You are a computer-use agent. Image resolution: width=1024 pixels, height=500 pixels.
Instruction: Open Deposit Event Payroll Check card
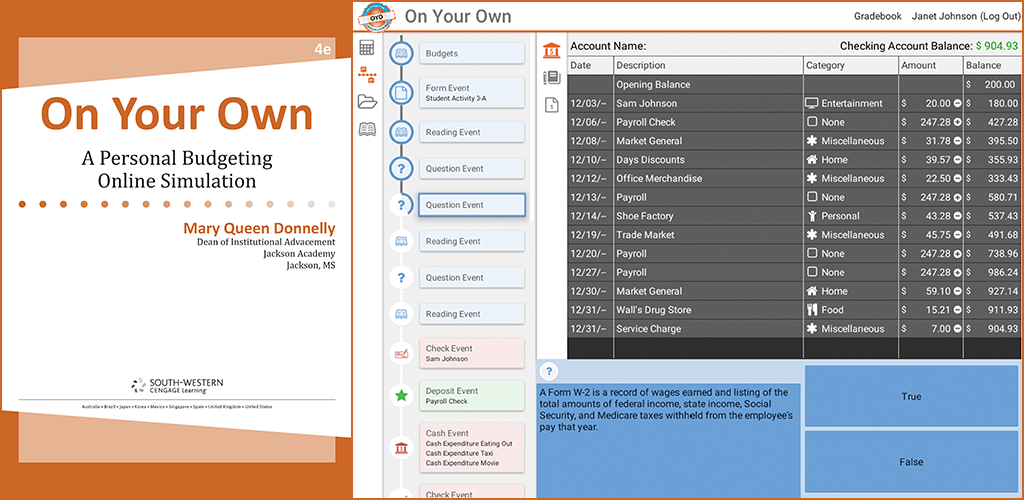click(x=472, y=396)
